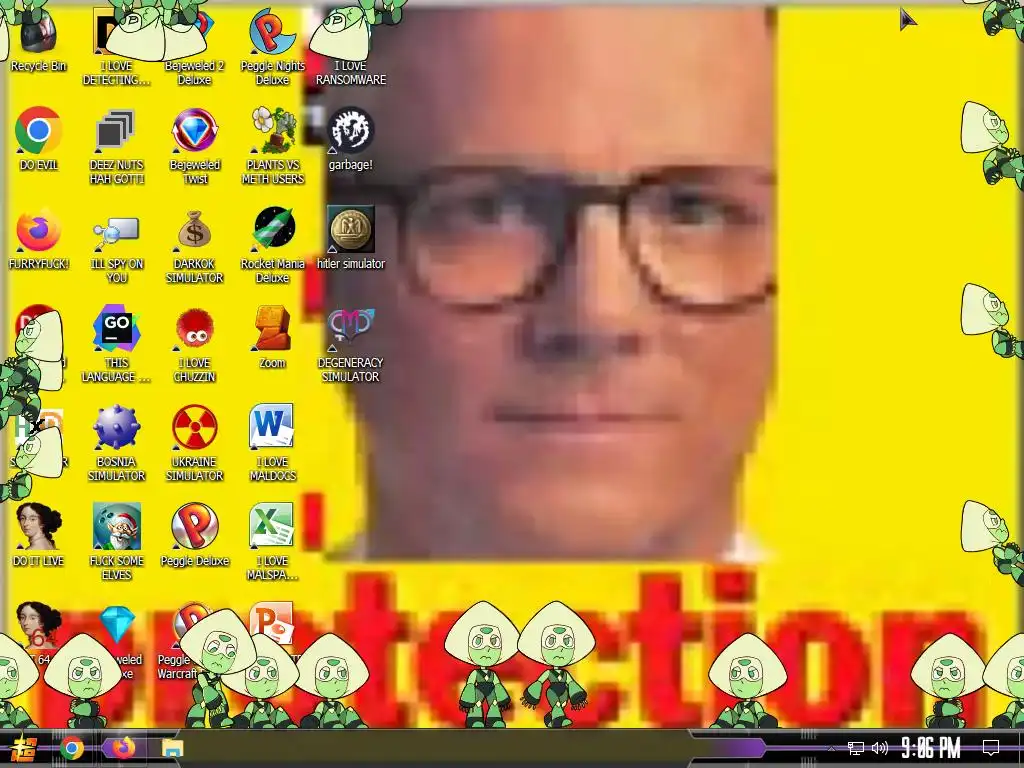Open the PLANTS VS. METH USERS shortcut

[273, 129]
